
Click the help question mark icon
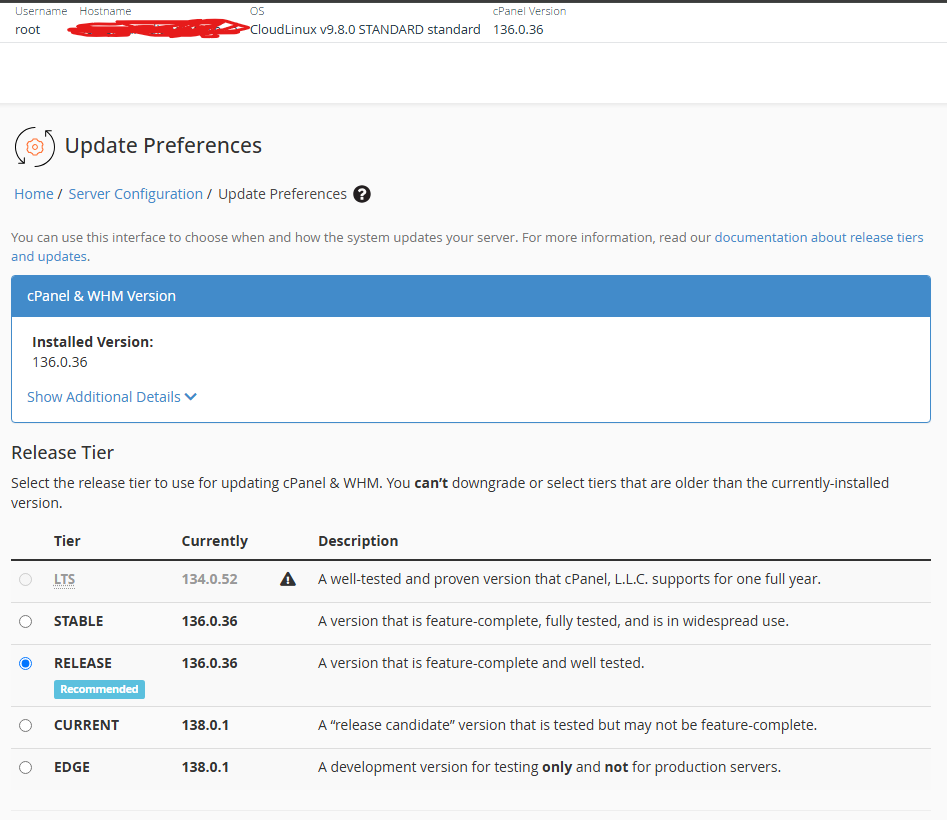coord(362,194)
